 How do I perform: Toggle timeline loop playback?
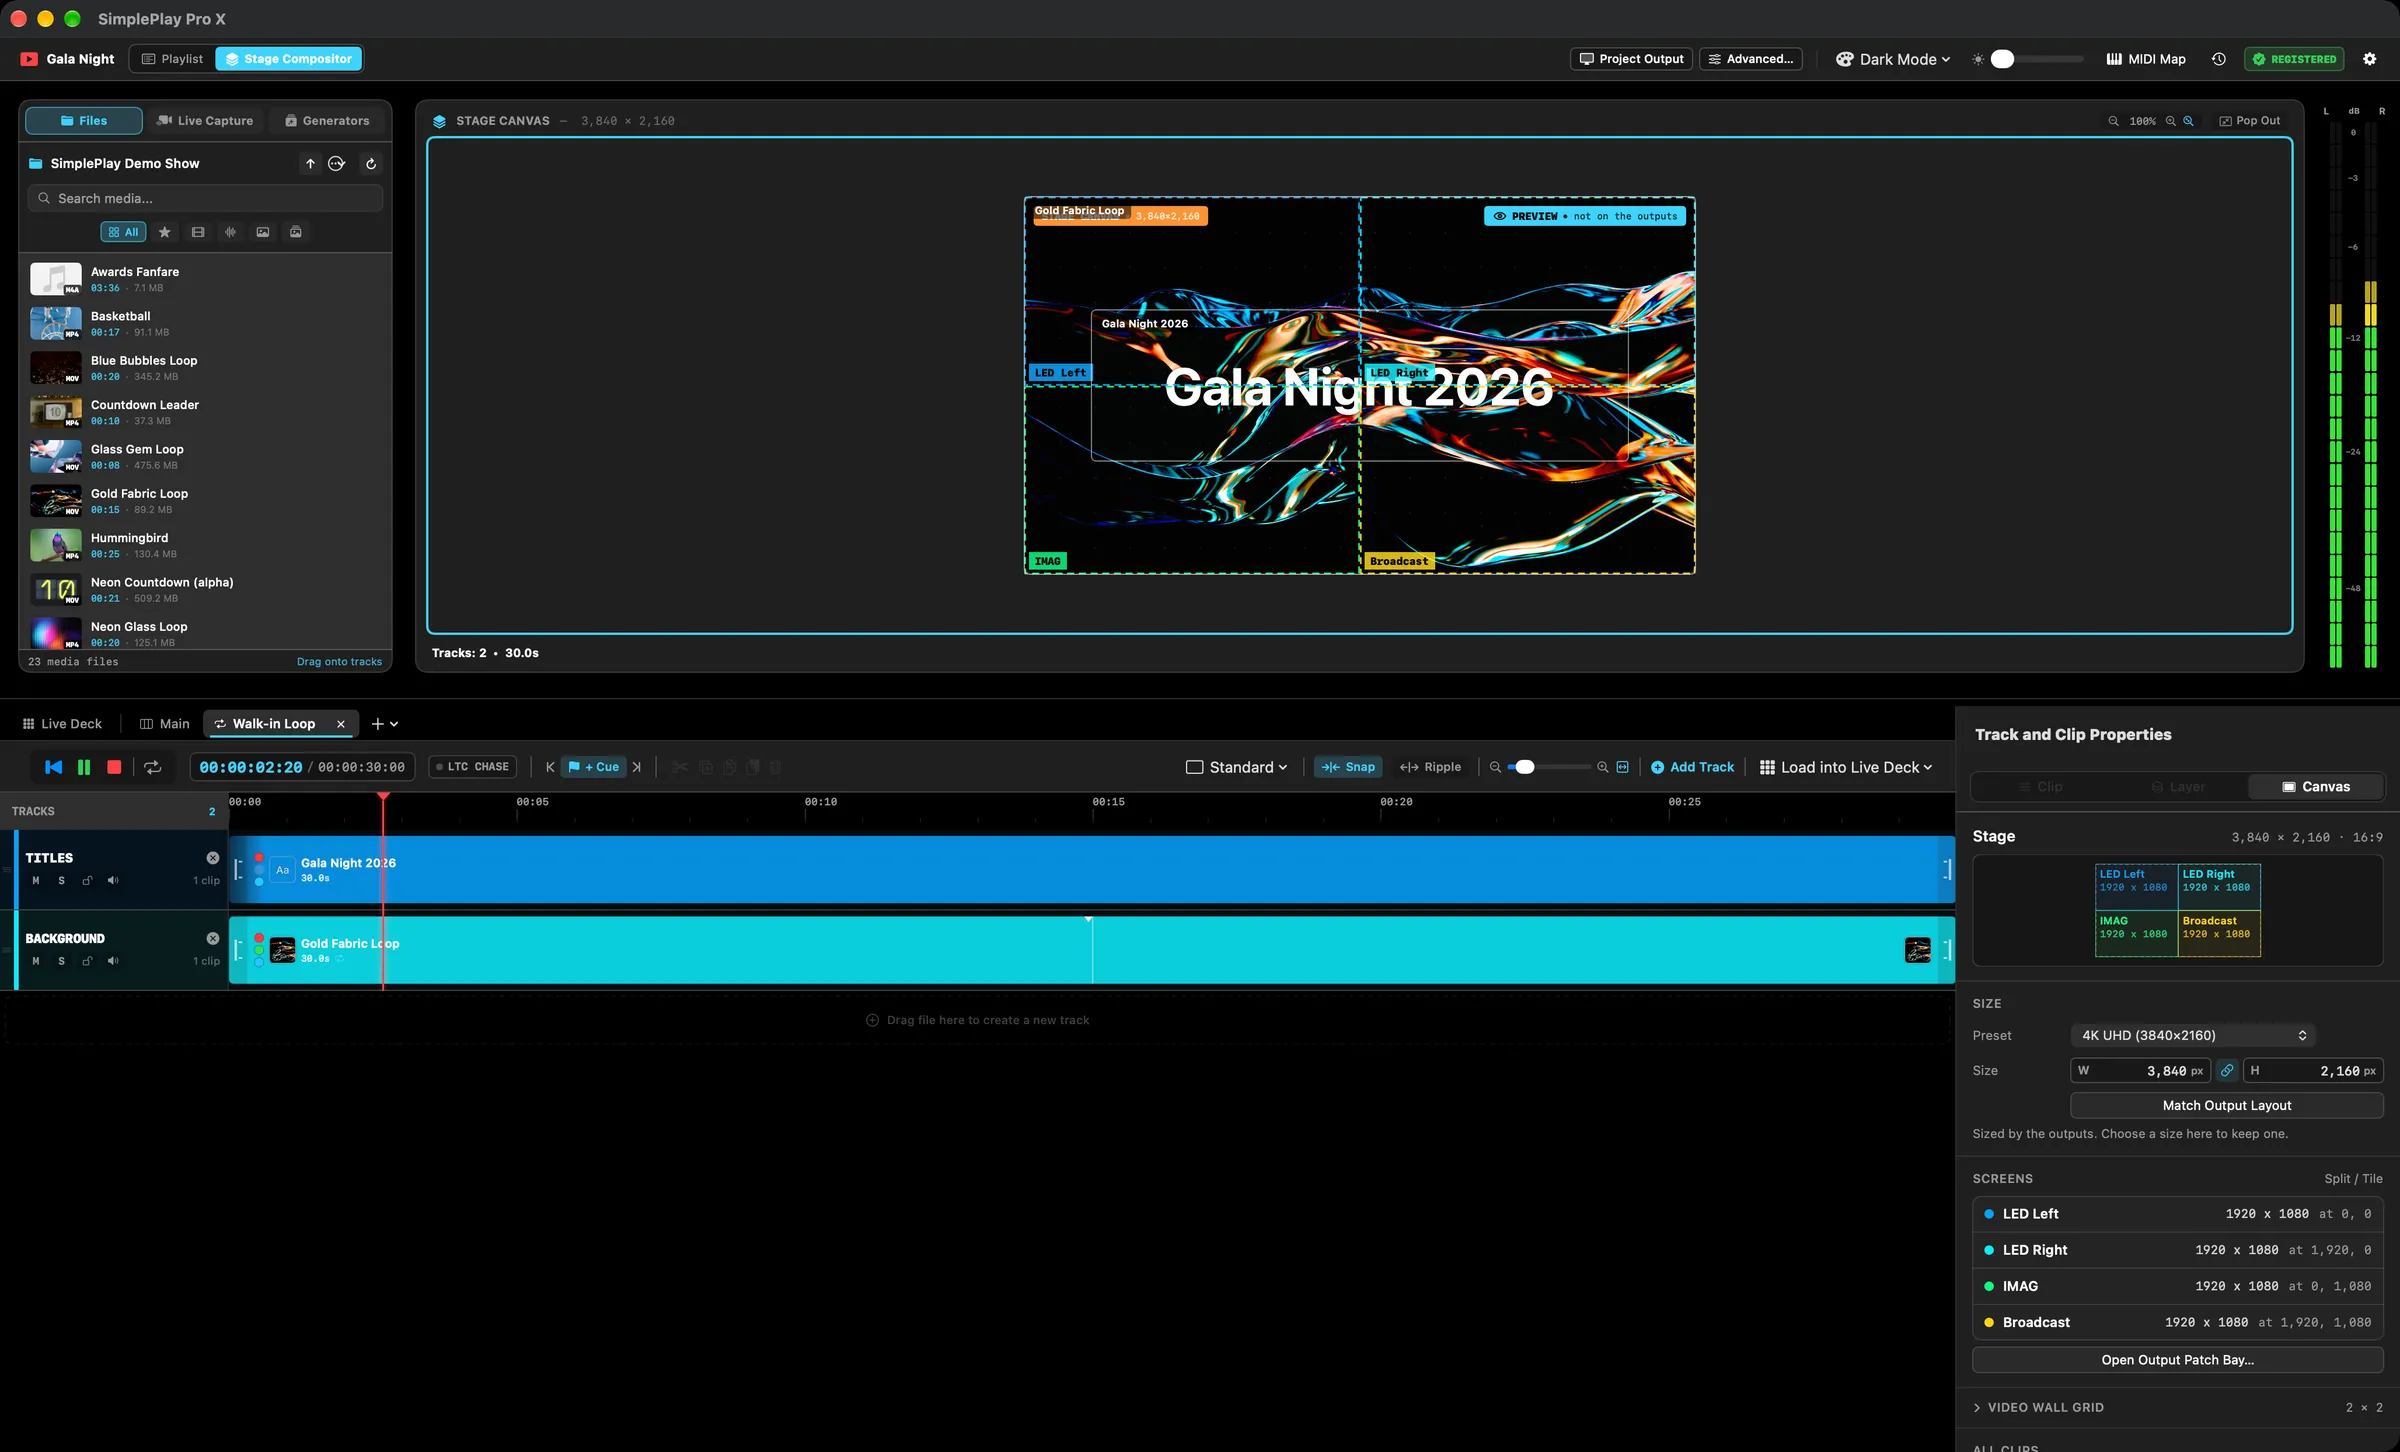pos(153,767)
